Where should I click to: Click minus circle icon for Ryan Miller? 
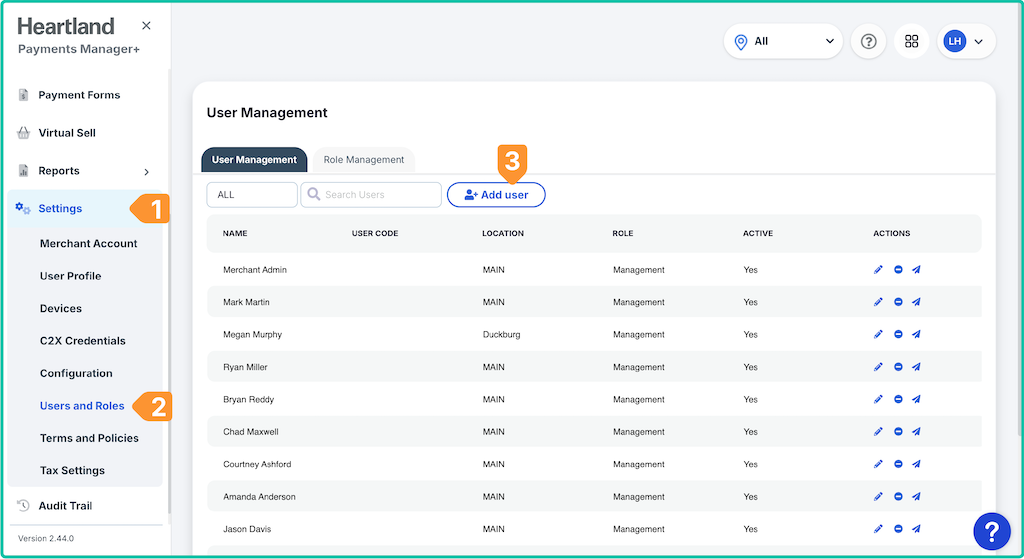coord(898,367)
